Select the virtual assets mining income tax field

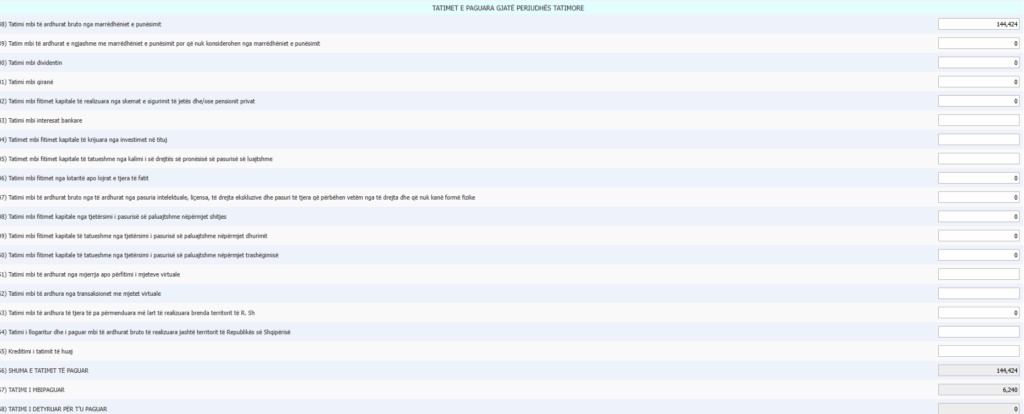click(x=978, y=274)
